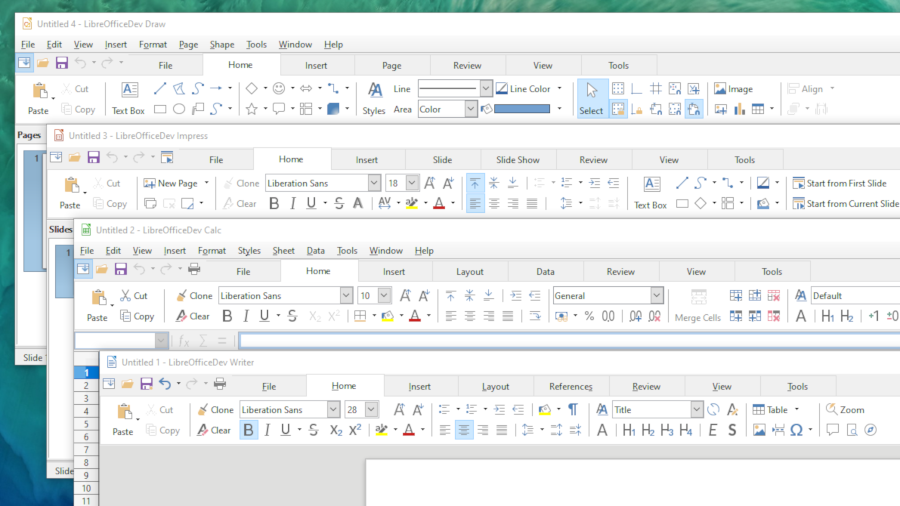
Task: Click blue area fill color bar in Draw
Action: point(522,109)
